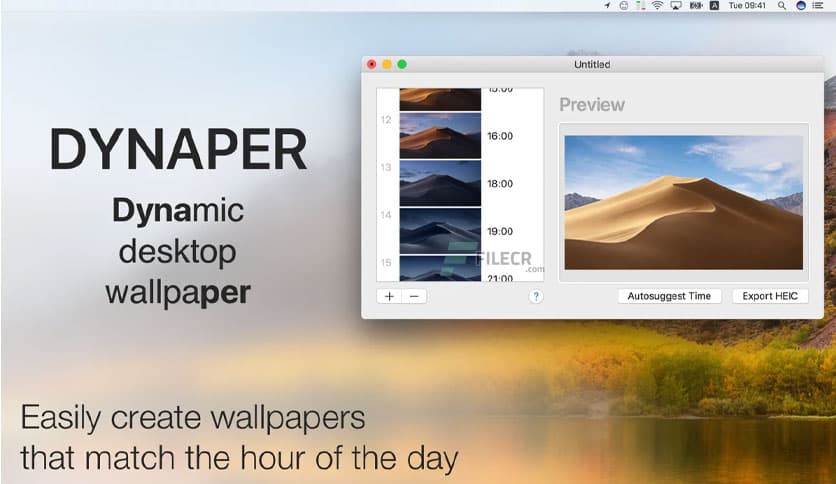Minimize the Untitled window with yellow button
The image size is (836, 484).
pyautogui.click(x=387, y=64)
